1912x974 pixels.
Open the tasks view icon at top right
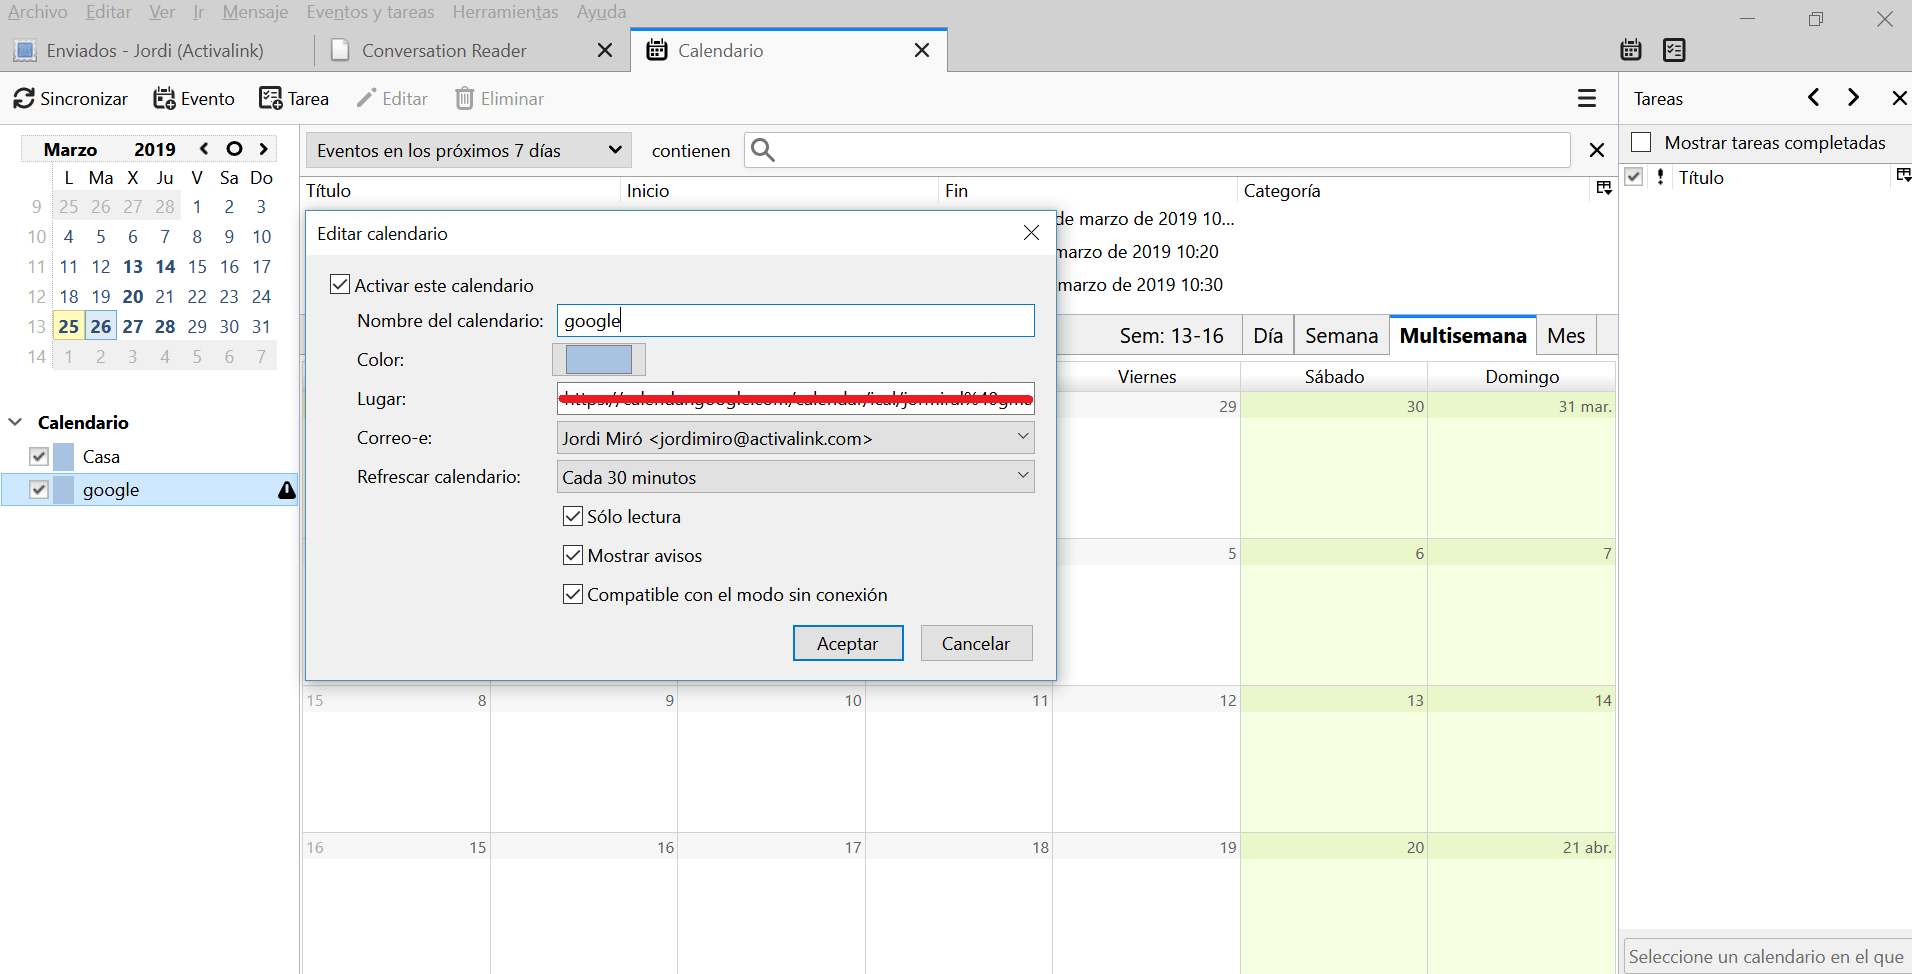click(1674, 50)
